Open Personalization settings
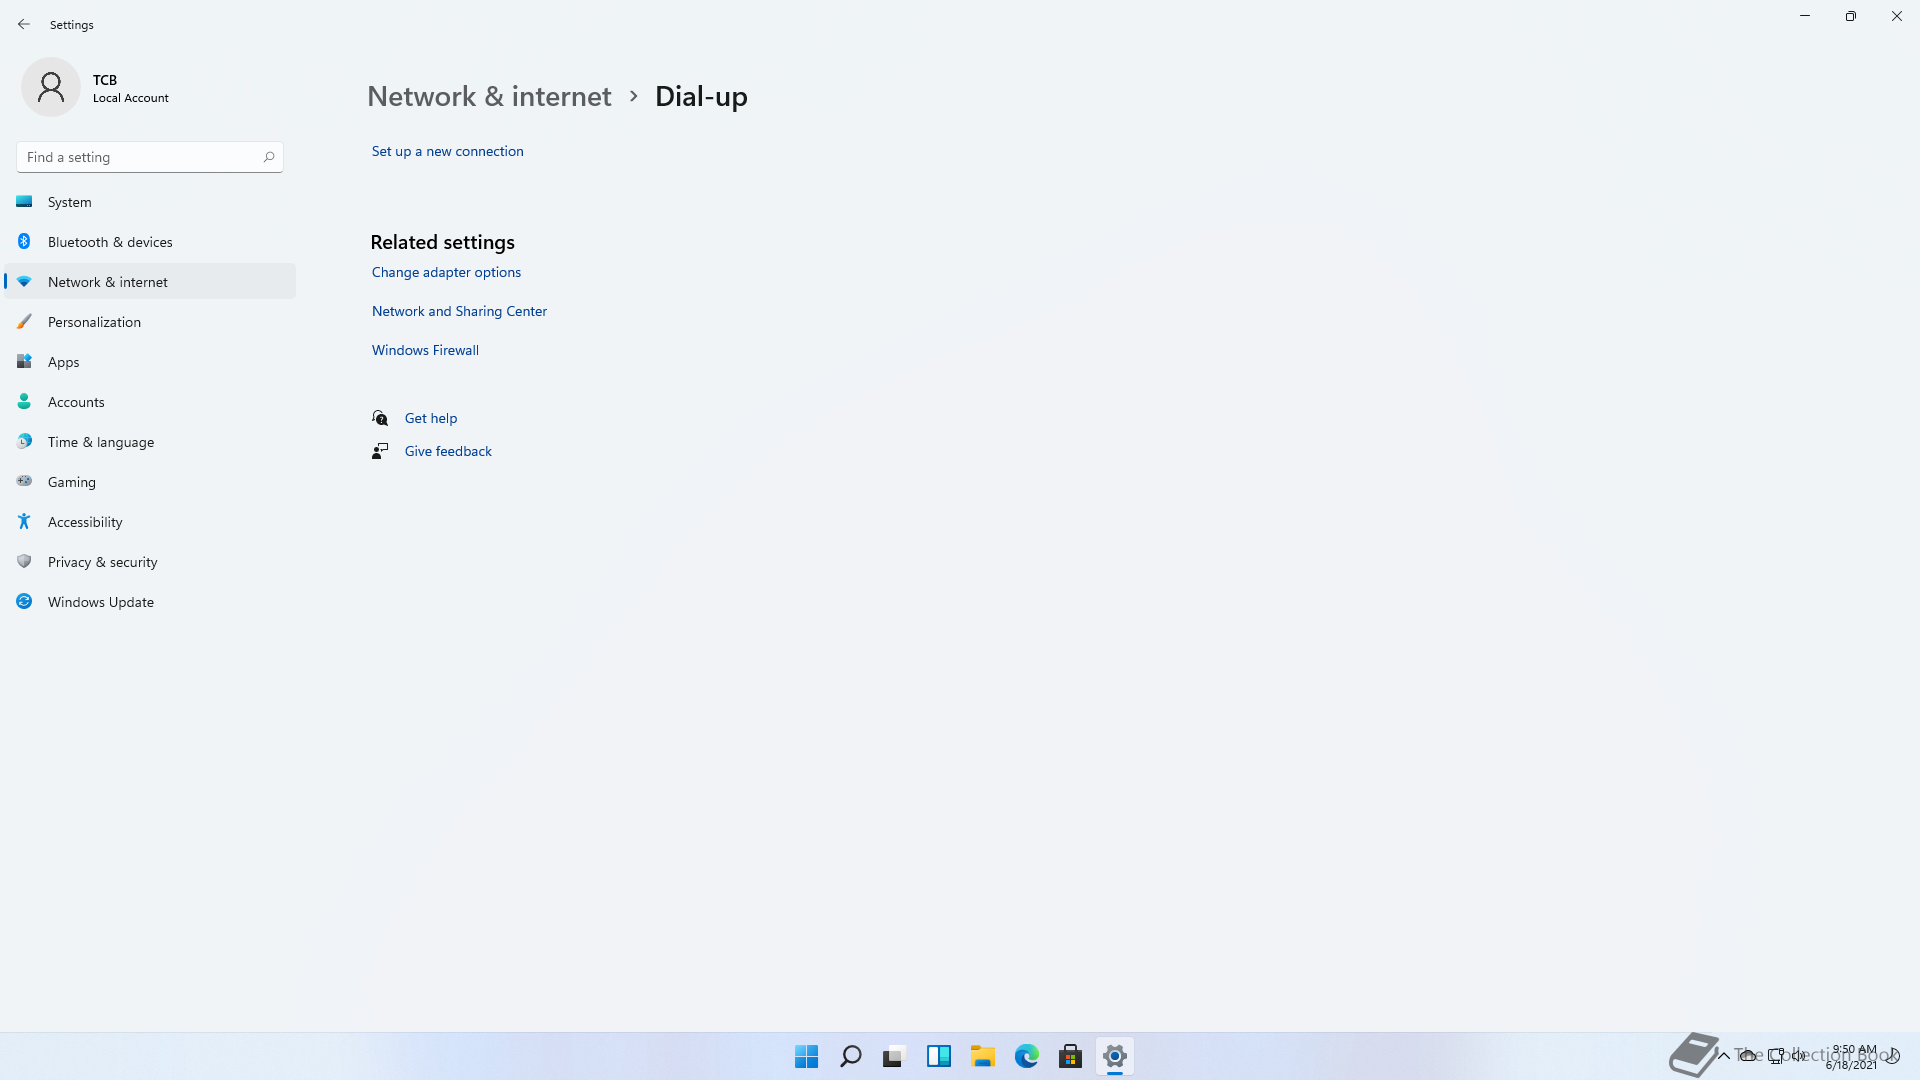 pos(150,322)
